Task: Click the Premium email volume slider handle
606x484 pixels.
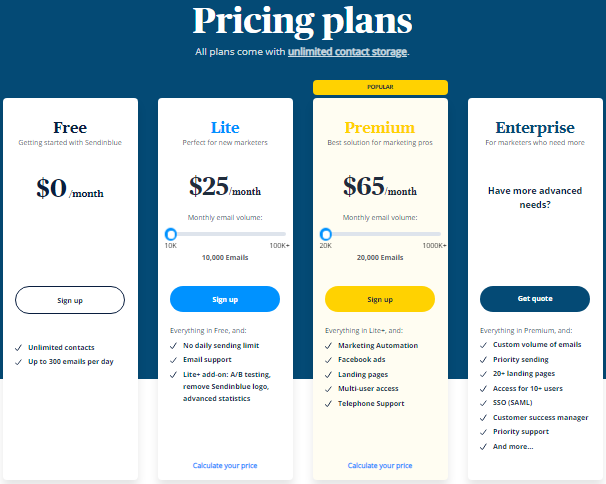Action: point(326,234)
